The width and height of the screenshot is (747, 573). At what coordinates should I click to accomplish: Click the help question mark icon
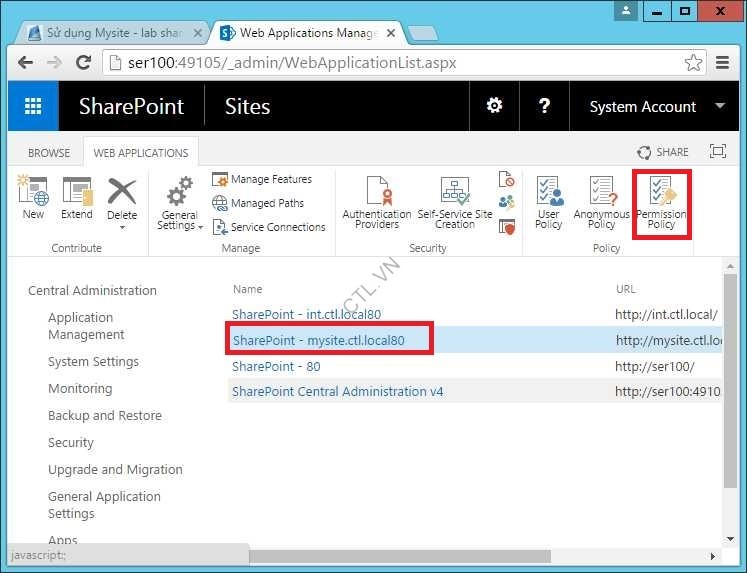(x=545, y=106)
